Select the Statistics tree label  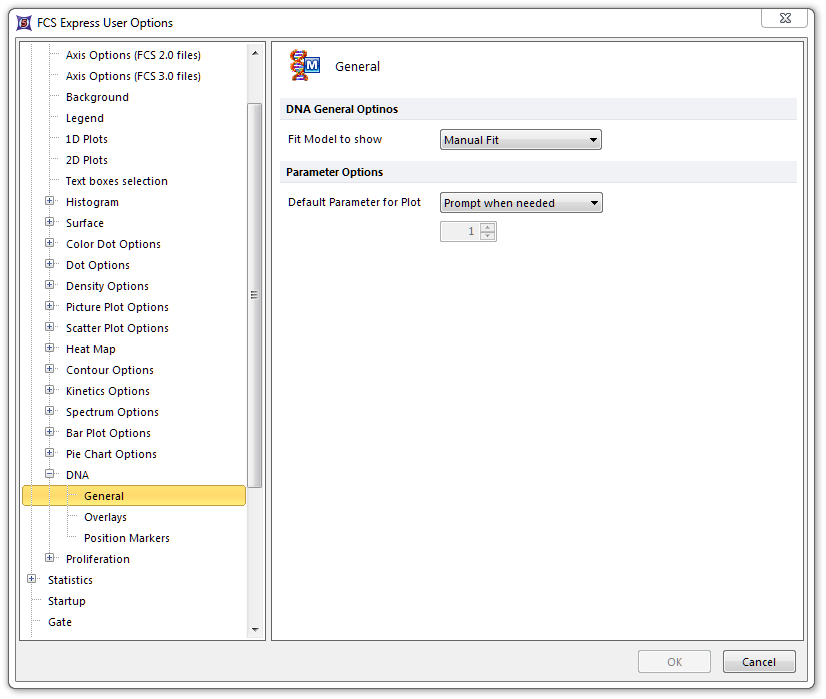coord(71,580)
